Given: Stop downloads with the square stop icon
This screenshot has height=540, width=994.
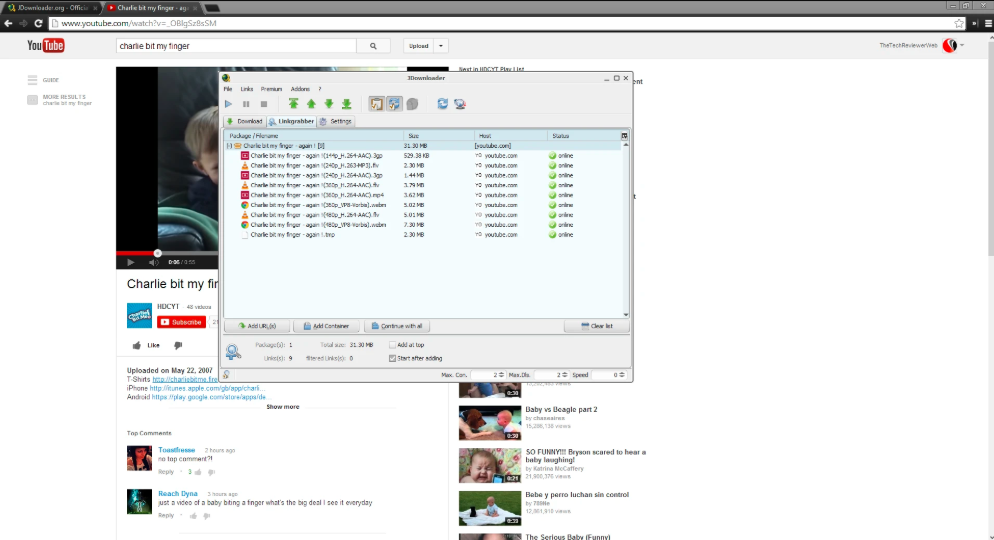Looking at the screenshot, I should [264, 104].
